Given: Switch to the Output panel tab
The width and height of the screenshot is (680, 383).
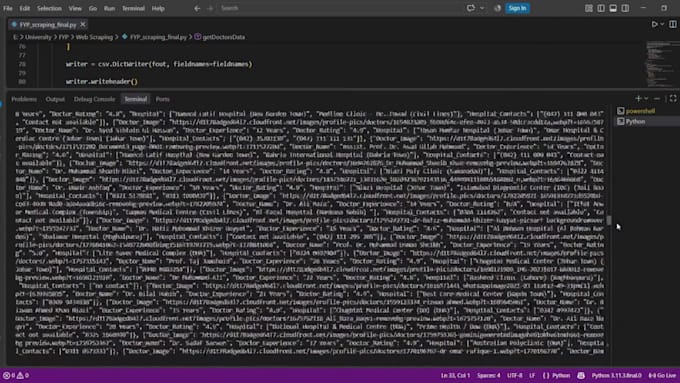Looking at the screenshot, I should tap(55, 99).
